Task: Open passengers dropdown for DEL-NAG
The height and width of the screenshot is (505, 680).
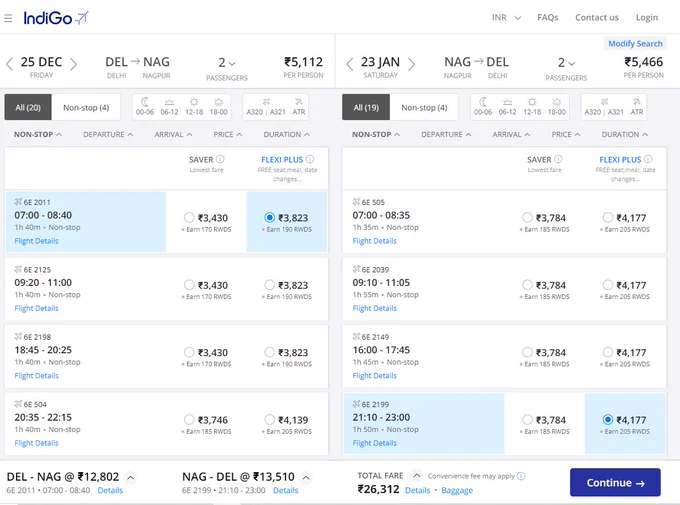Action: 226,63
